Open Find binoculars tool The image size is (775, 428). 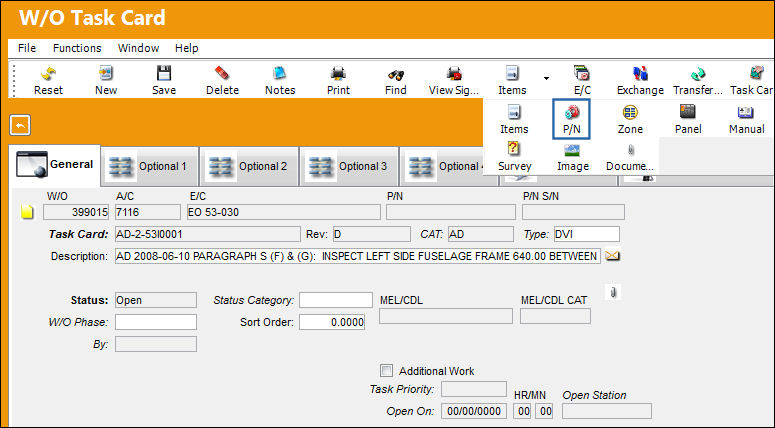[x=395, y=80]
